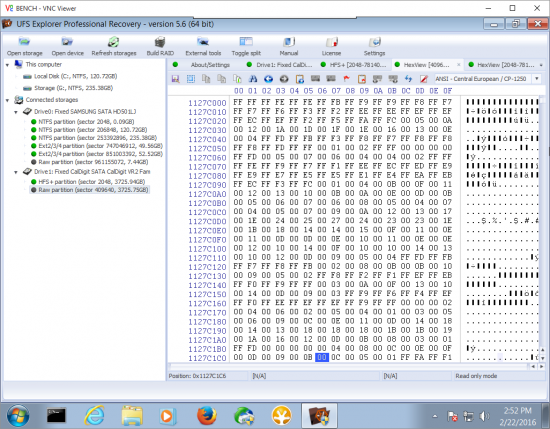Close the HexView [4096... tab
The image size is (550, 429).
pos(458,65)
